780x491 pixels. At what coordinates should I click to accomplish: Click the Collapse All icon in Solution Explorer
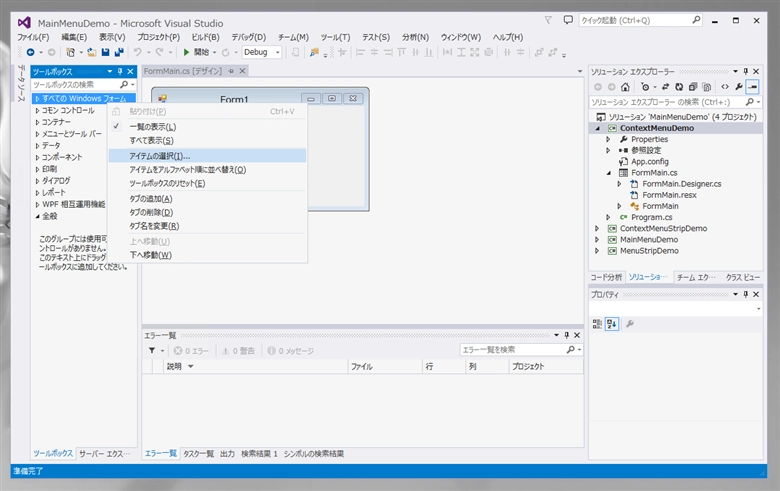pos(693,87)
